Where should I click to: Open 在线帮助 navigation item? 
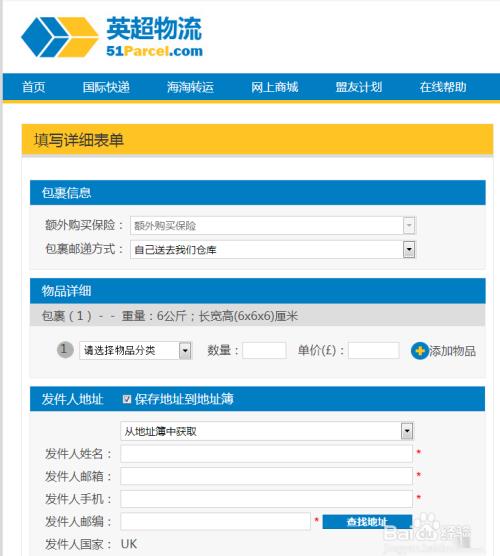[443, 87]
